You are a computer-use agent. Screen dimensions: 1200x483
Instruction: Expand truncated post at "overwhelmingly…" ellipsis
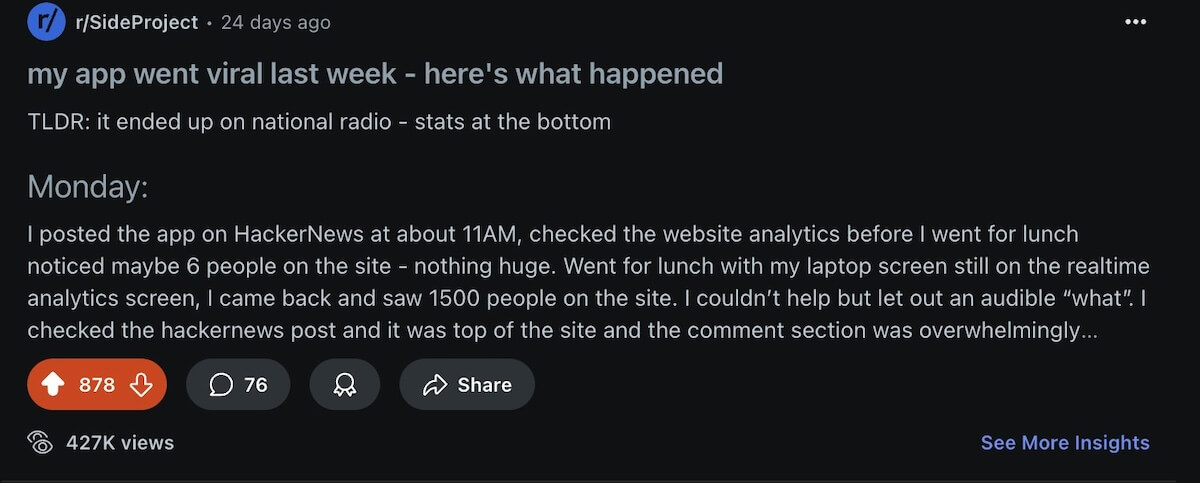pos(1088,330)
